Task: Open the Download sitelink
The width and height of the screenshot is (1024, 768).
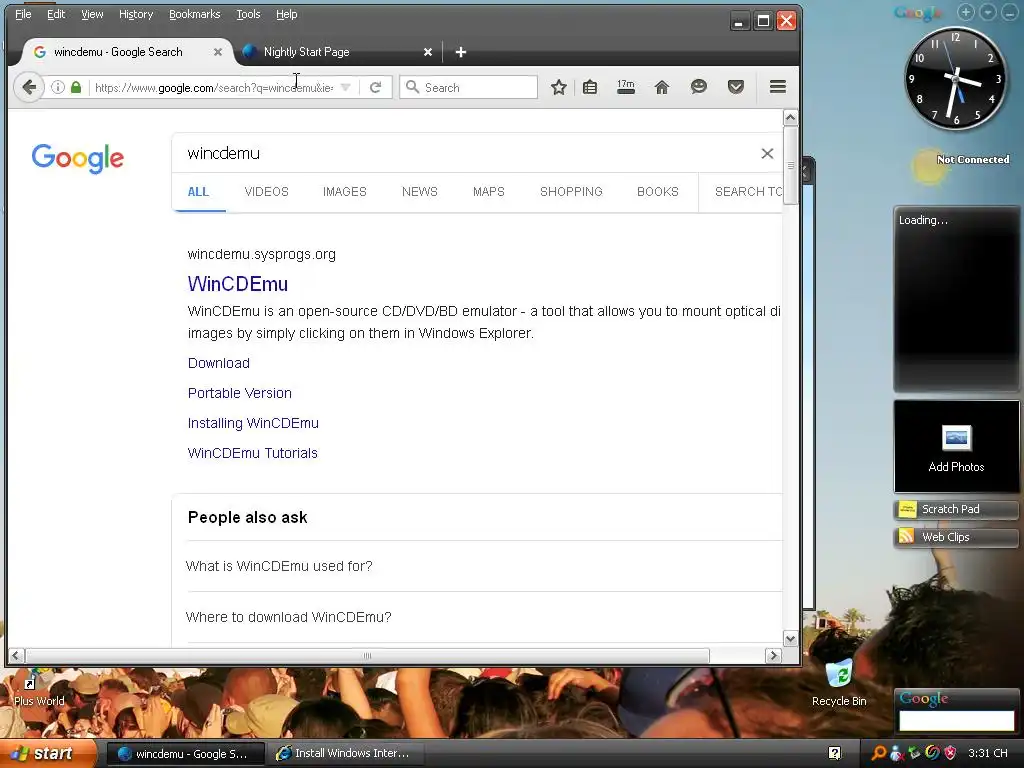Action: pos(219,363)
